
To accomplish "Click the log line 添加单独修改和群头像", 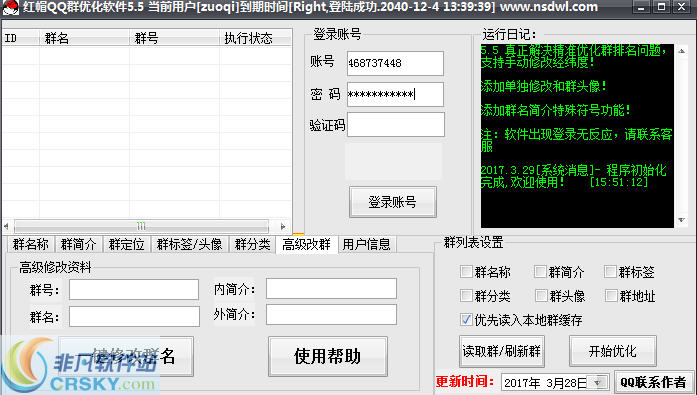I will [543, 86].
